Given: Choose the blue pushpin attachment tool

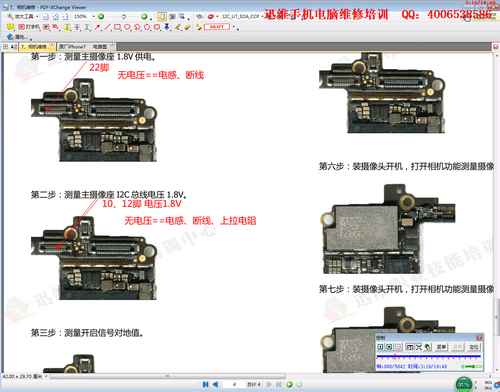Looking at the screenshot, I should coord(167,27).
